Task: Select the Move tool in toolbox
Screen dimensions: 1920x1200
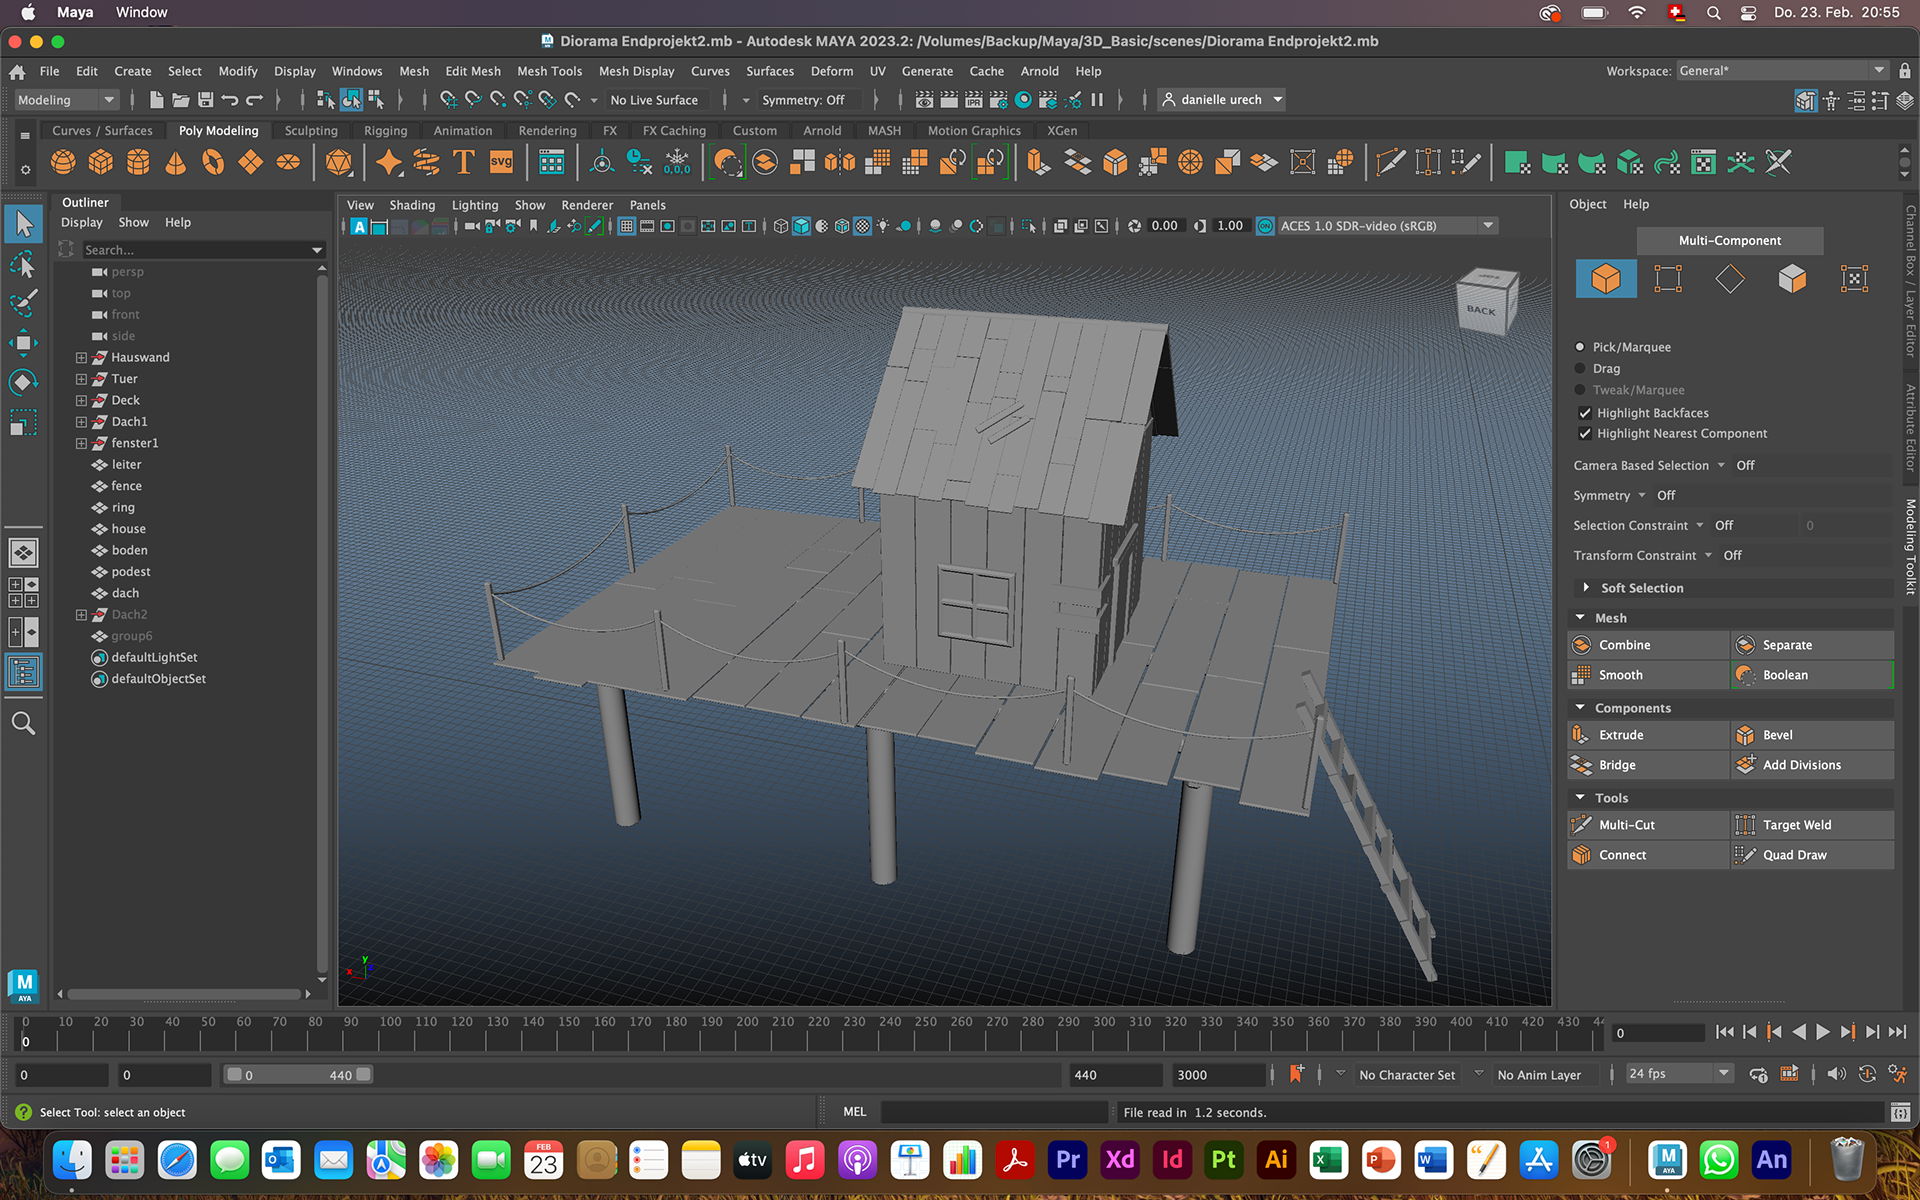Action: (x=23, y=343)
